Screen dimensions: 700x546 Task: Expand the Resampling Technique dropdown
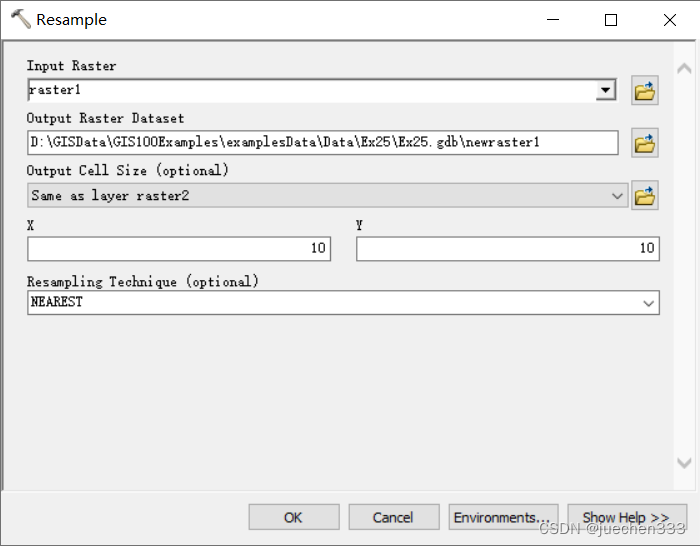pos(649,302)
